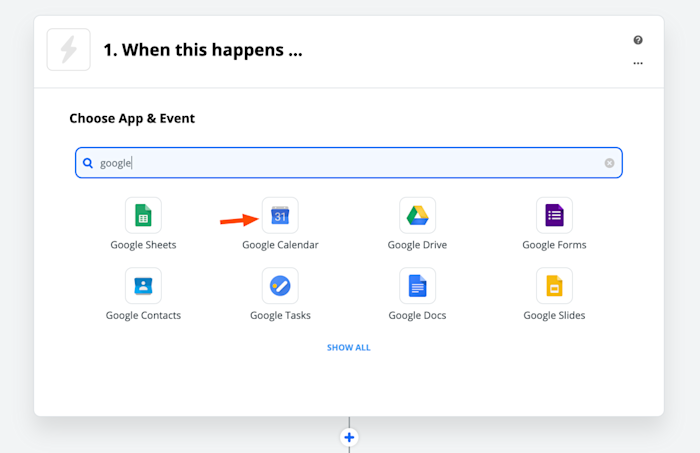This screenshot has width=700, height=453.
Task: Pick the Google Tasks app icon
Action: tap(280, 286)
